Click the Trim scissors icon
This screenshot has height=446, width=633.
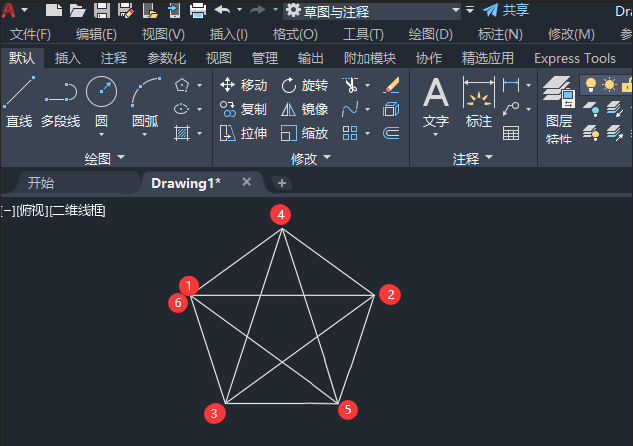coord(350,85)
